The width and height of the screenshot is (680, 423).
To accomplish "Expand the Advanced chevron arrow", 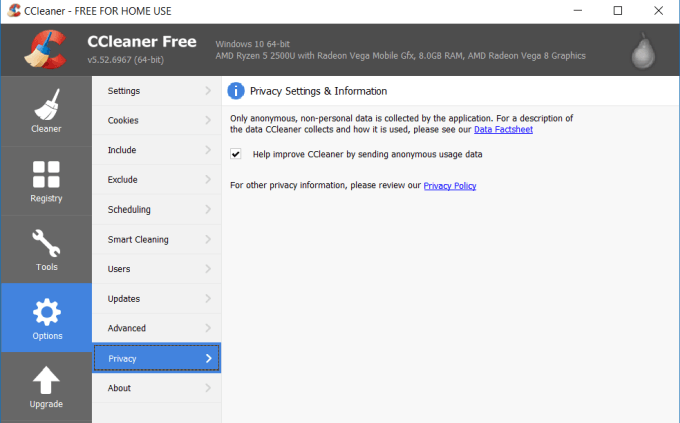I will point(208,328).
